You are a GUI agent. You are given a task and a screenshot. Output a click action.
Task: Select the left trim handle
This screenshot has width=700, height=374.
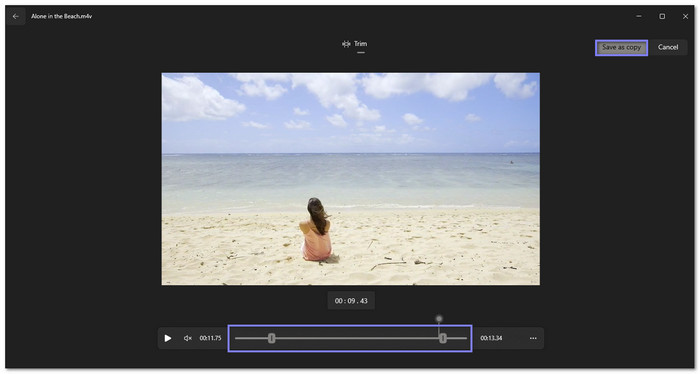point(271,338)
